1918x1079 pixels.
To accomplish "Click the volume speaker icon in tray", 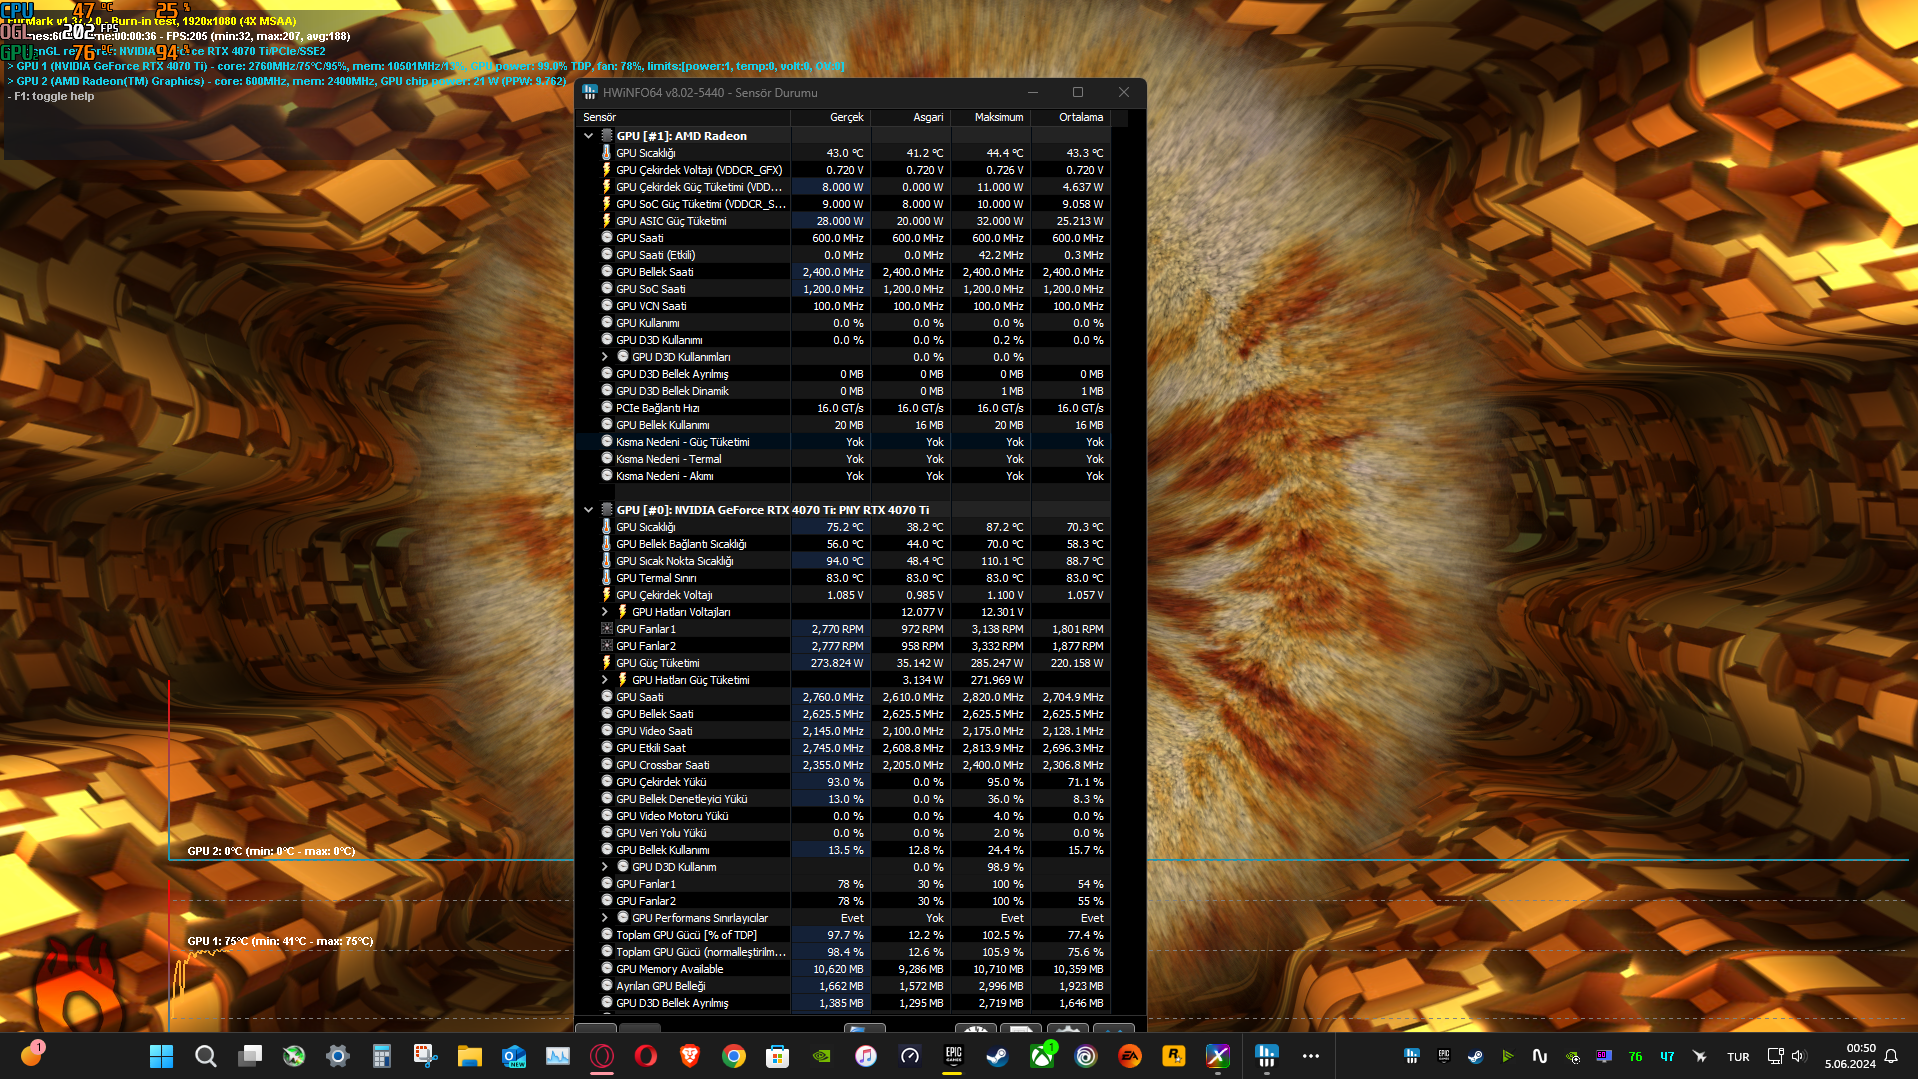I will point(1798,1056).
